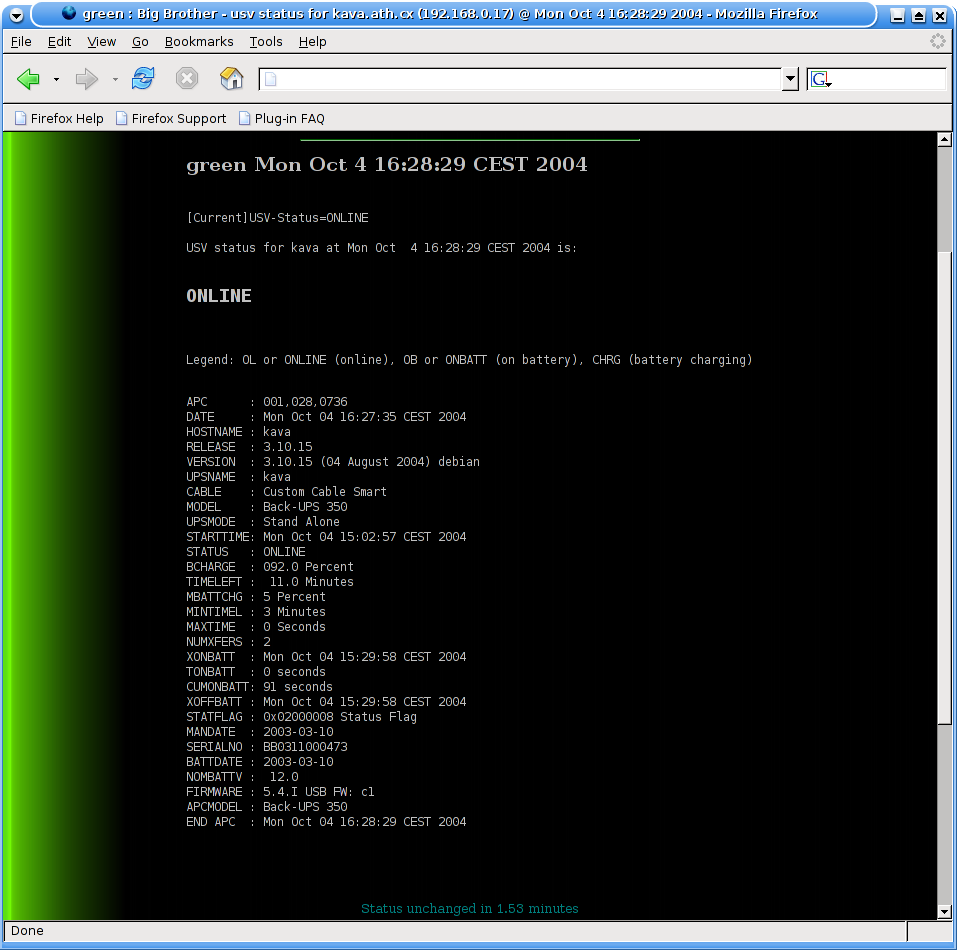Open the Firefox Support bookmark
Screen dimensions: 957x950
click(x=172, y=118)
